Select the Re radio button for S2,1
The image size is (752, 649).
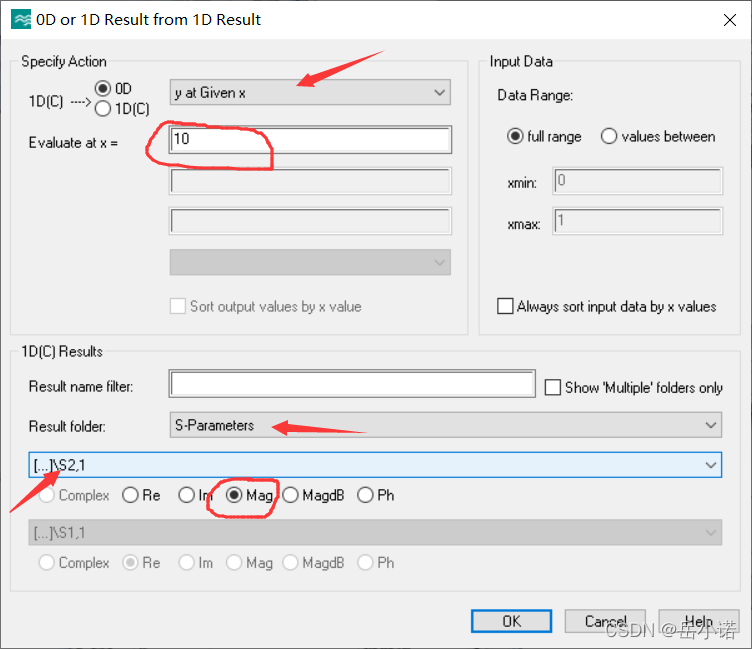pos(130,495)
